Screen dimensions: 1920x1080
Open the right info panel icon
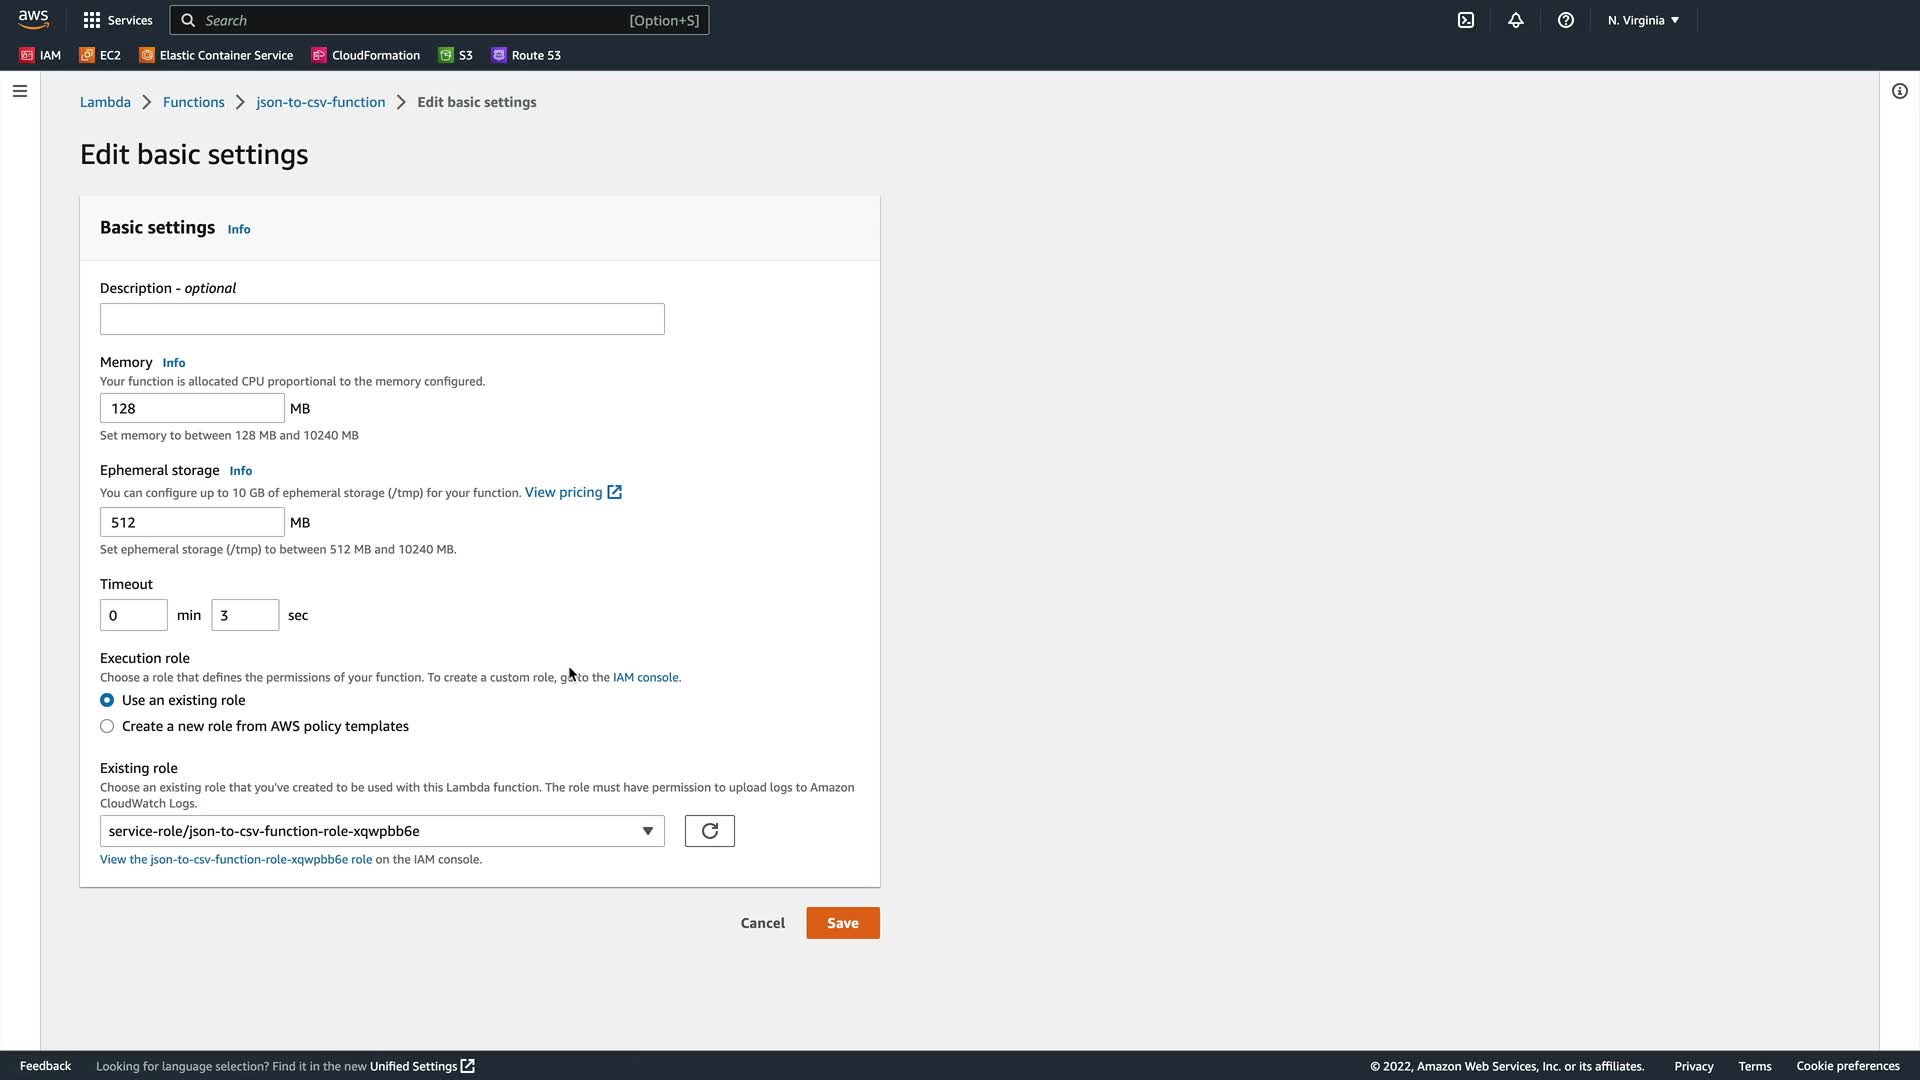coord(1899,91)
